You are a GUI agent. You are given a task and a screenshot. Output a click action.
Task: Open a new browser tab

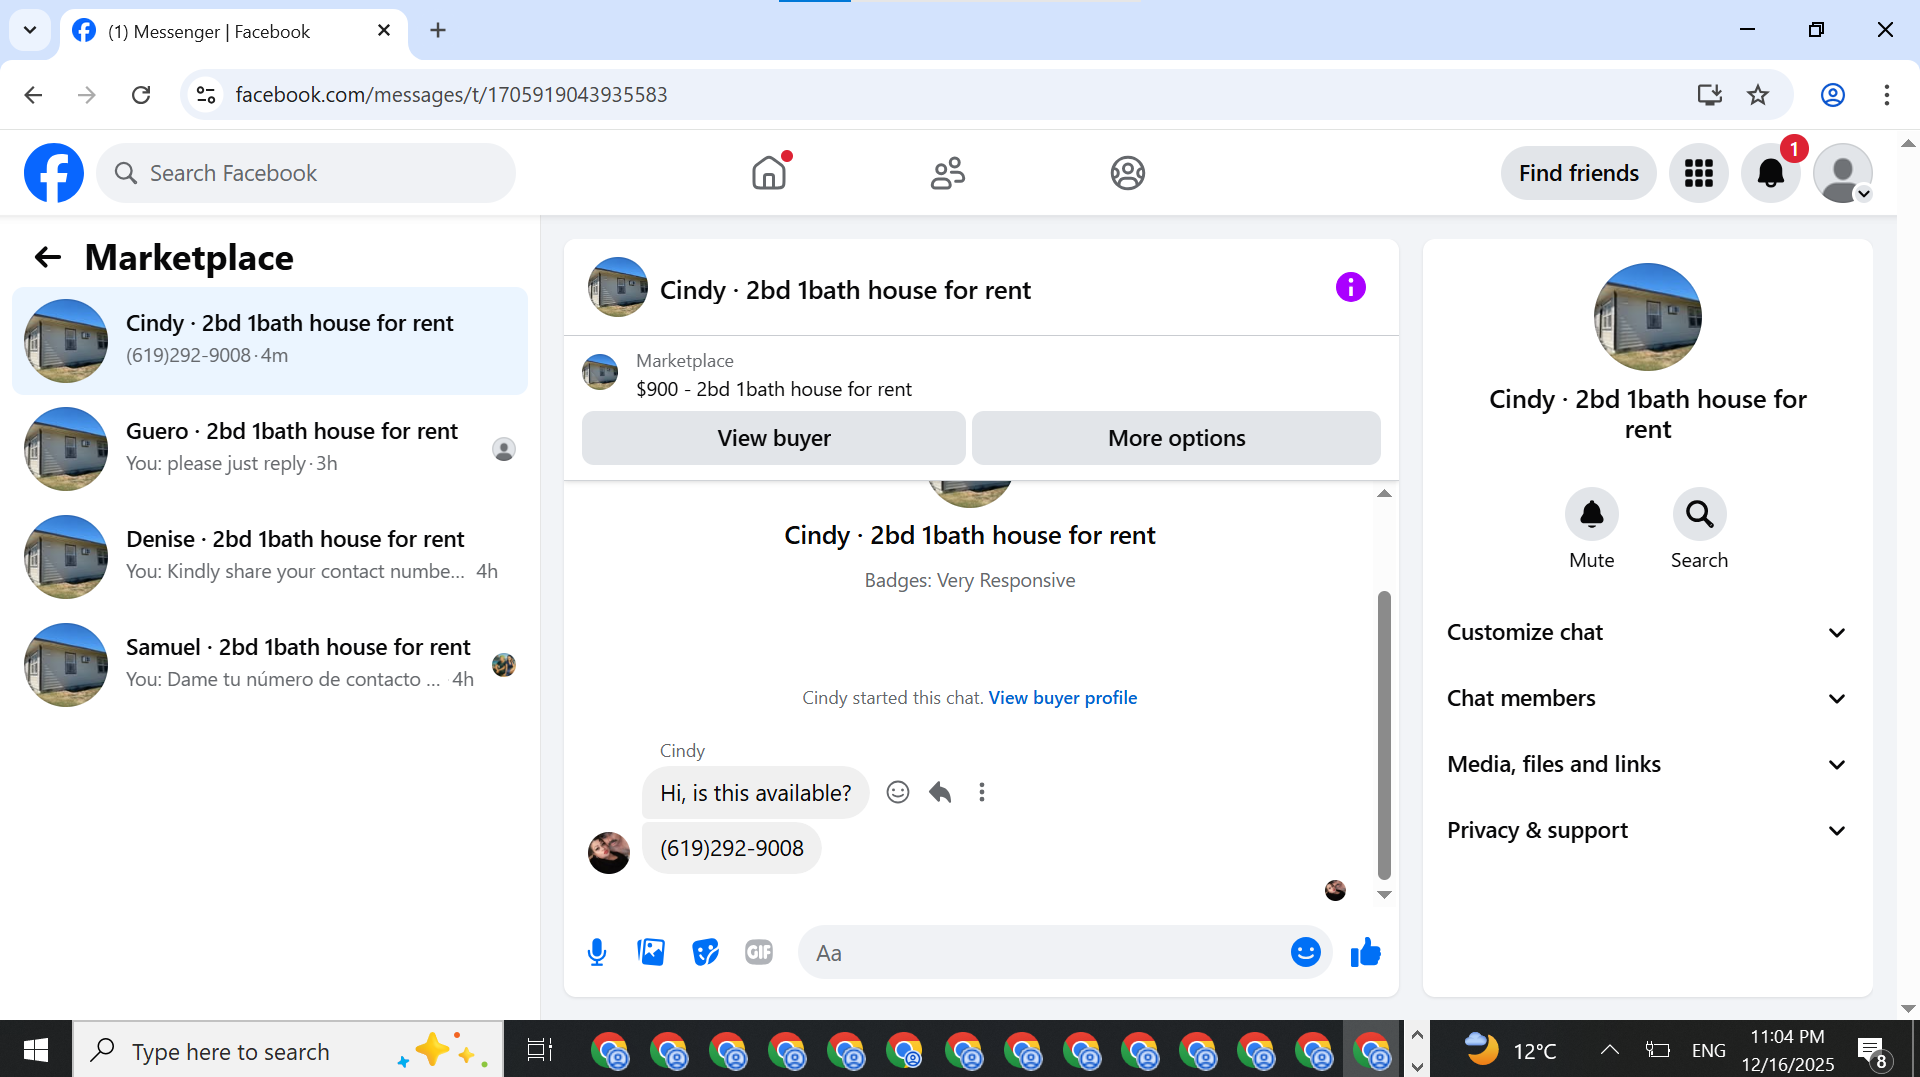(x=438, y=30)
